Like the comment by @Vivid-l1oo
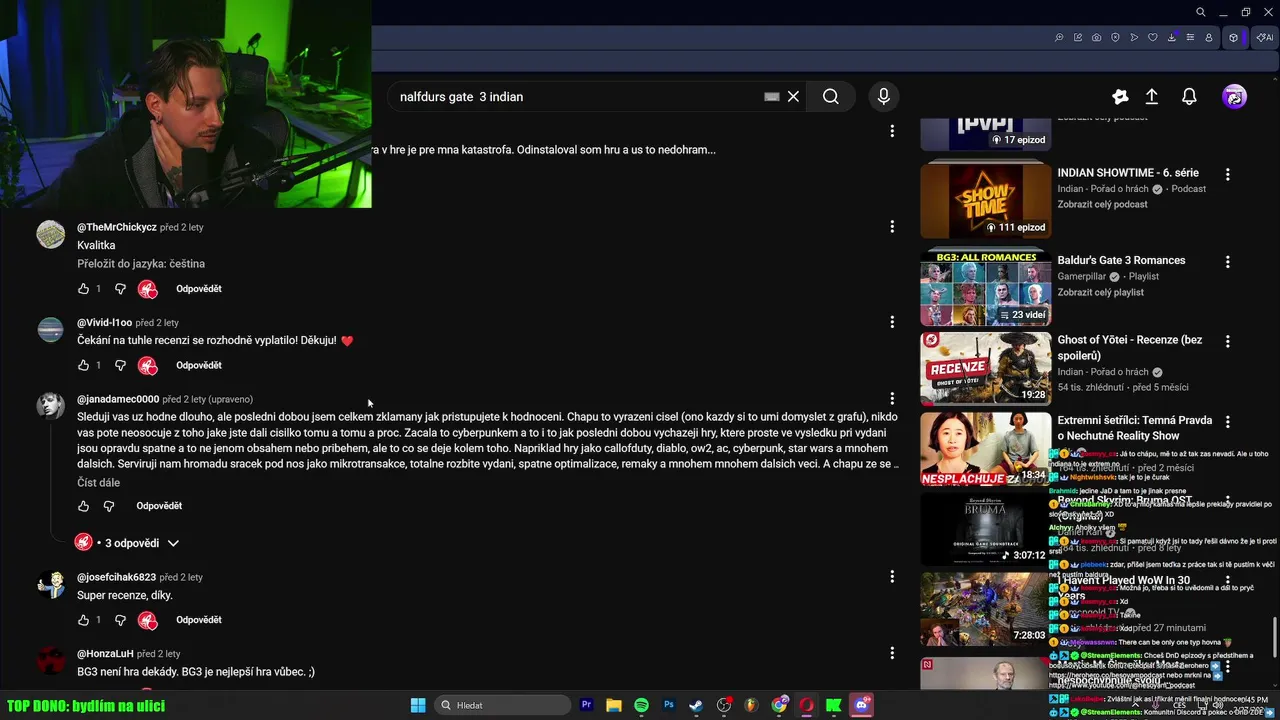The height and width of the screenshot is (720, 1280). point(84,366)
